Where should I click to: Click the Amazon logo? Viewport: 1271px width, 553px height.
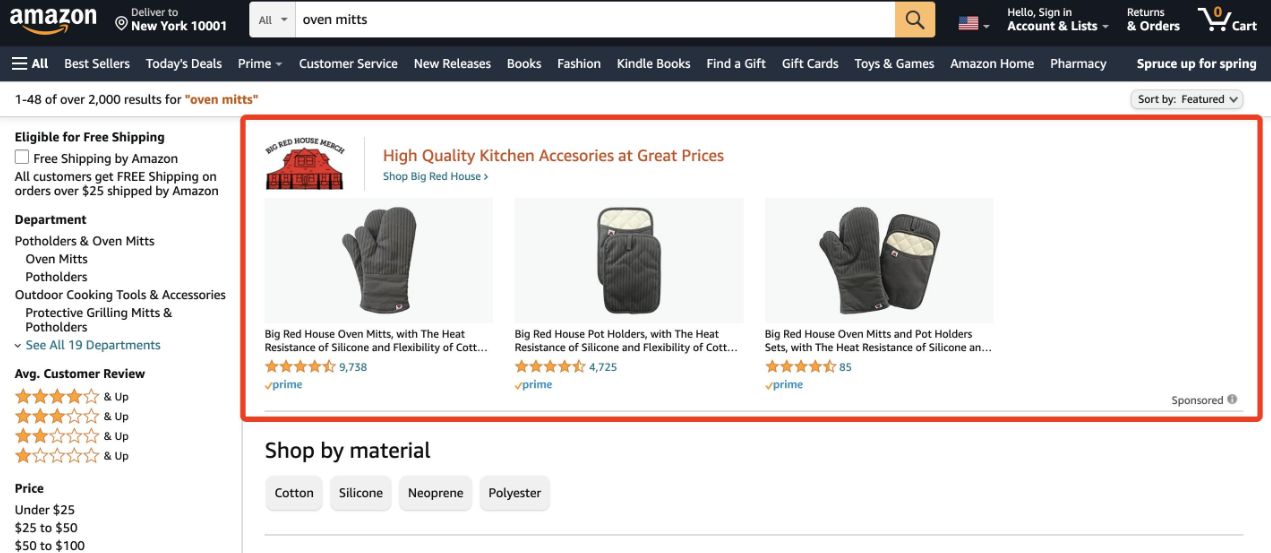pyautogui.click(x=53, y=20)
